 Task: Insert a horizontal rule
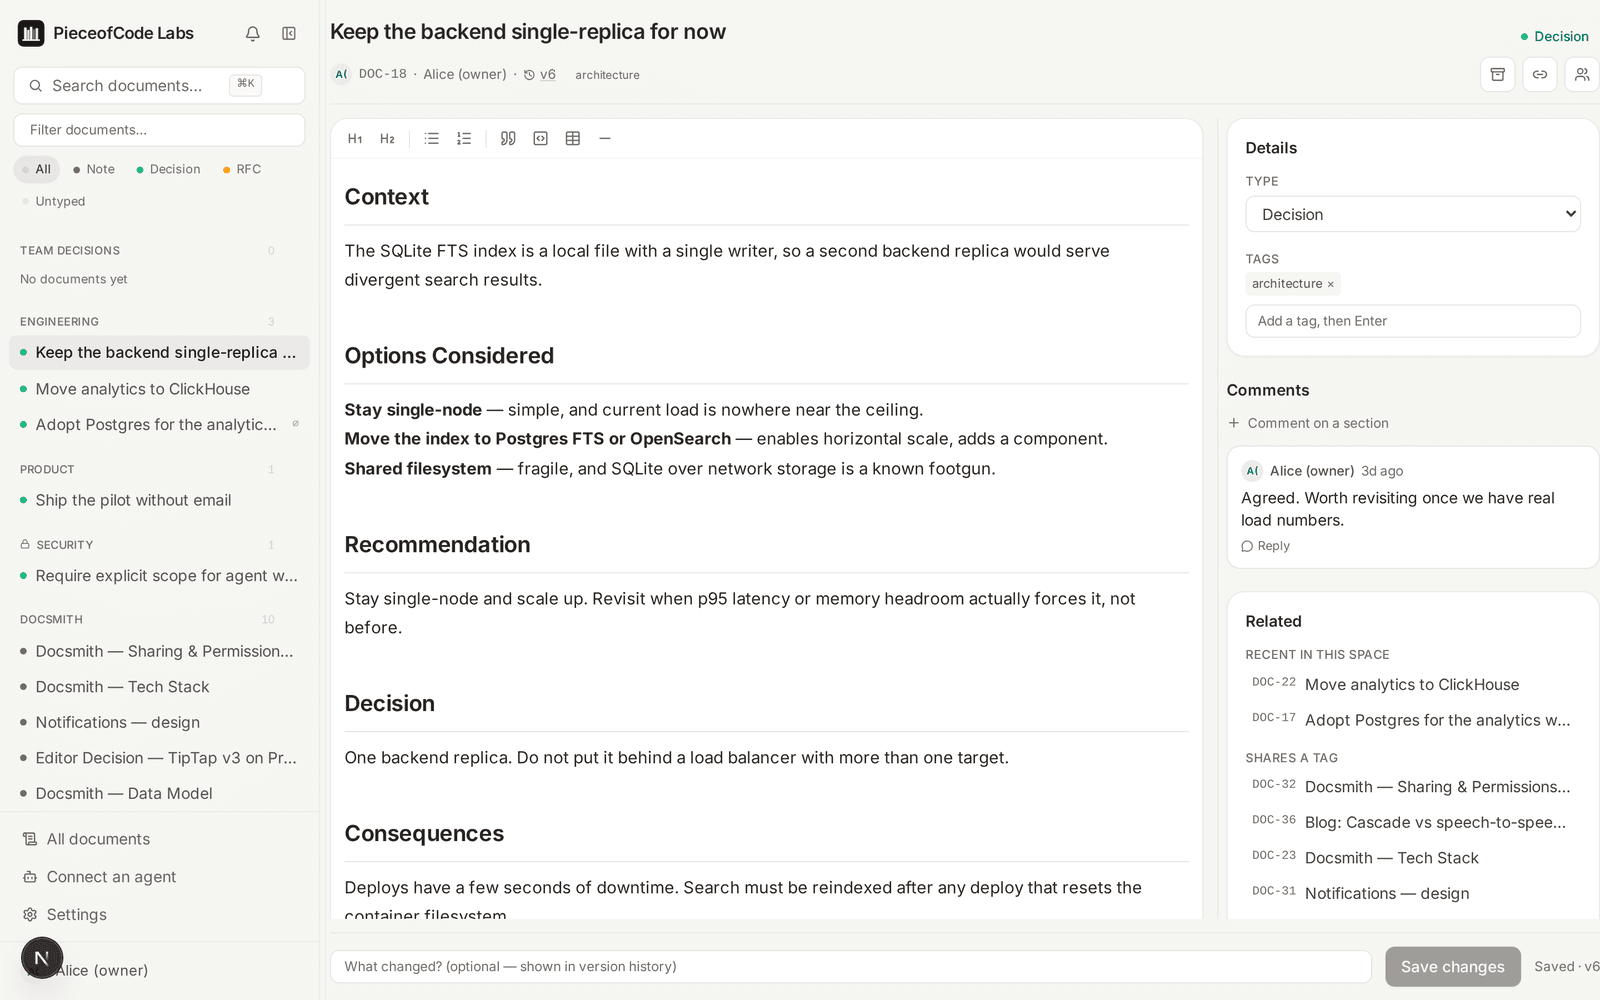coord(605,139)
